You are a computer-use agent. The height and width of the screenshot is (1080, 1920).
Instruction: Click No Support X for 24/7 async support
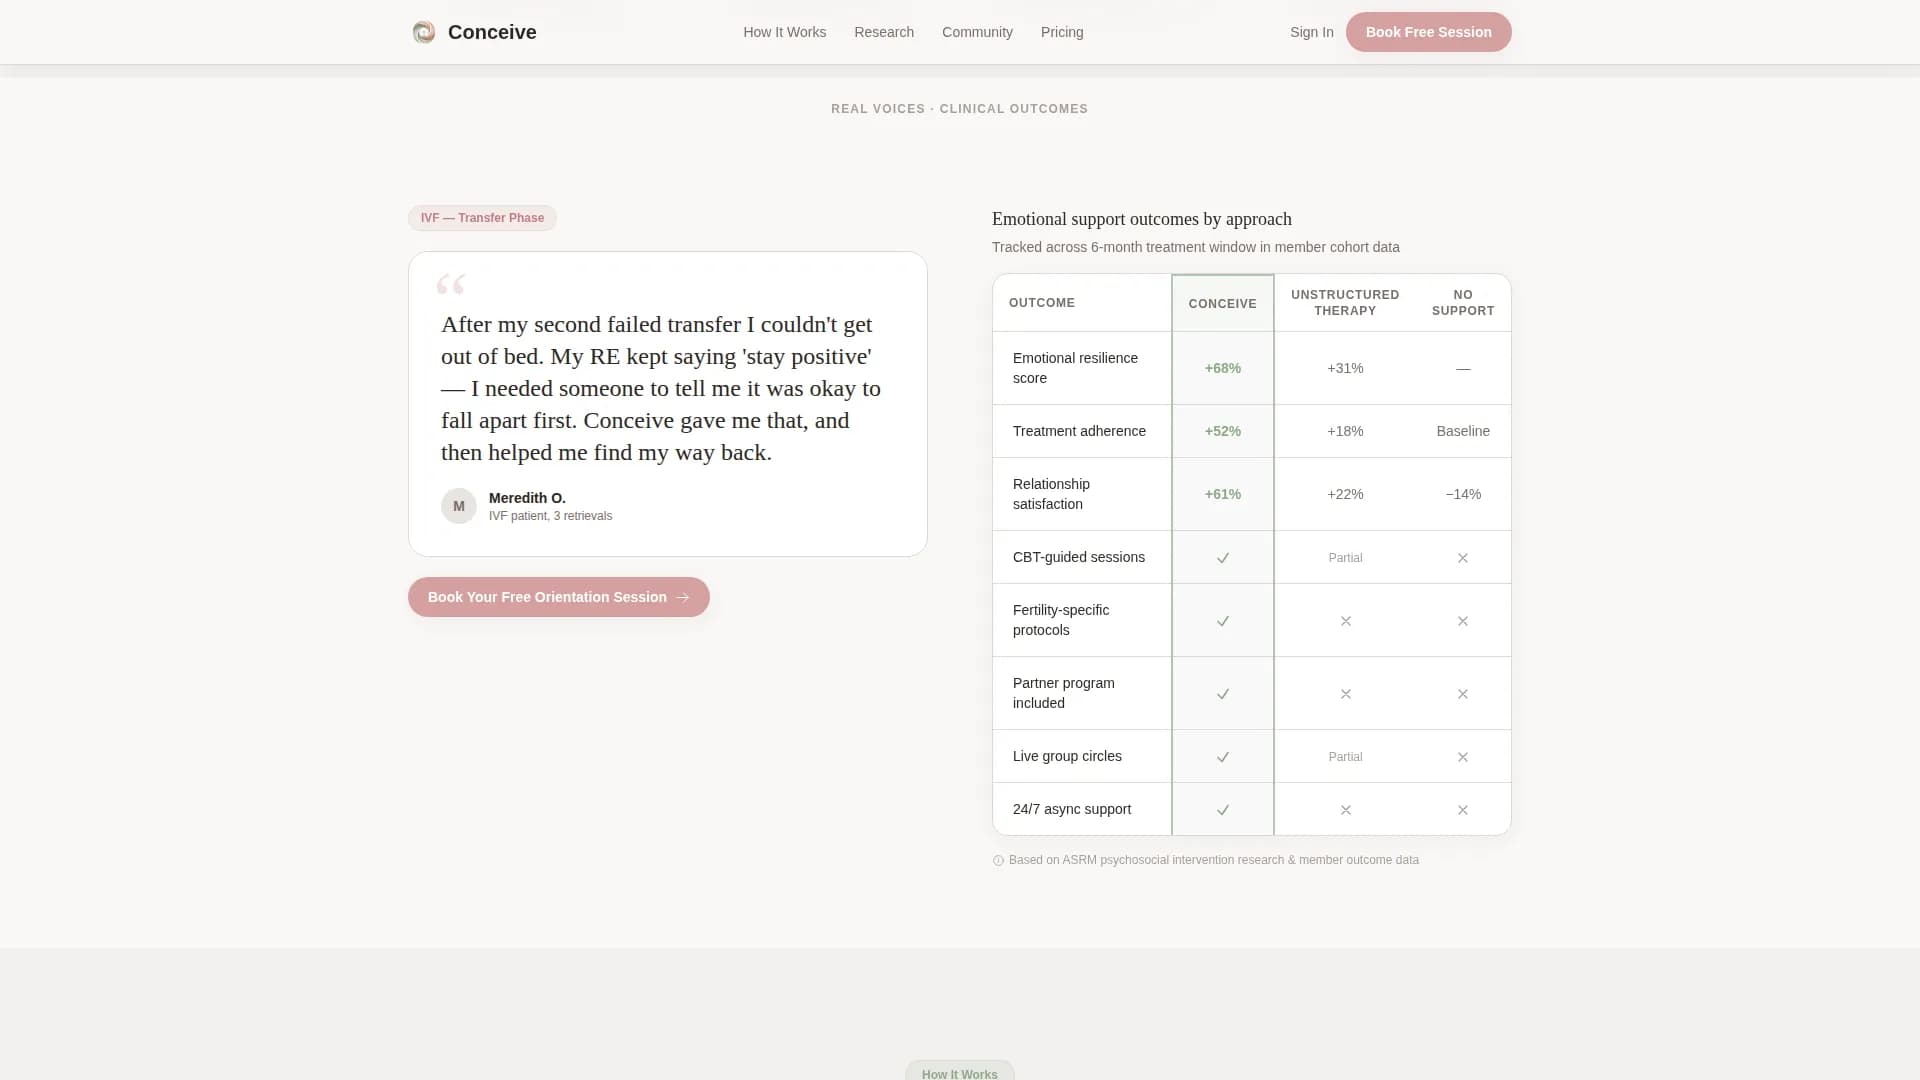pyautogui.click(x=1463, y=810)
